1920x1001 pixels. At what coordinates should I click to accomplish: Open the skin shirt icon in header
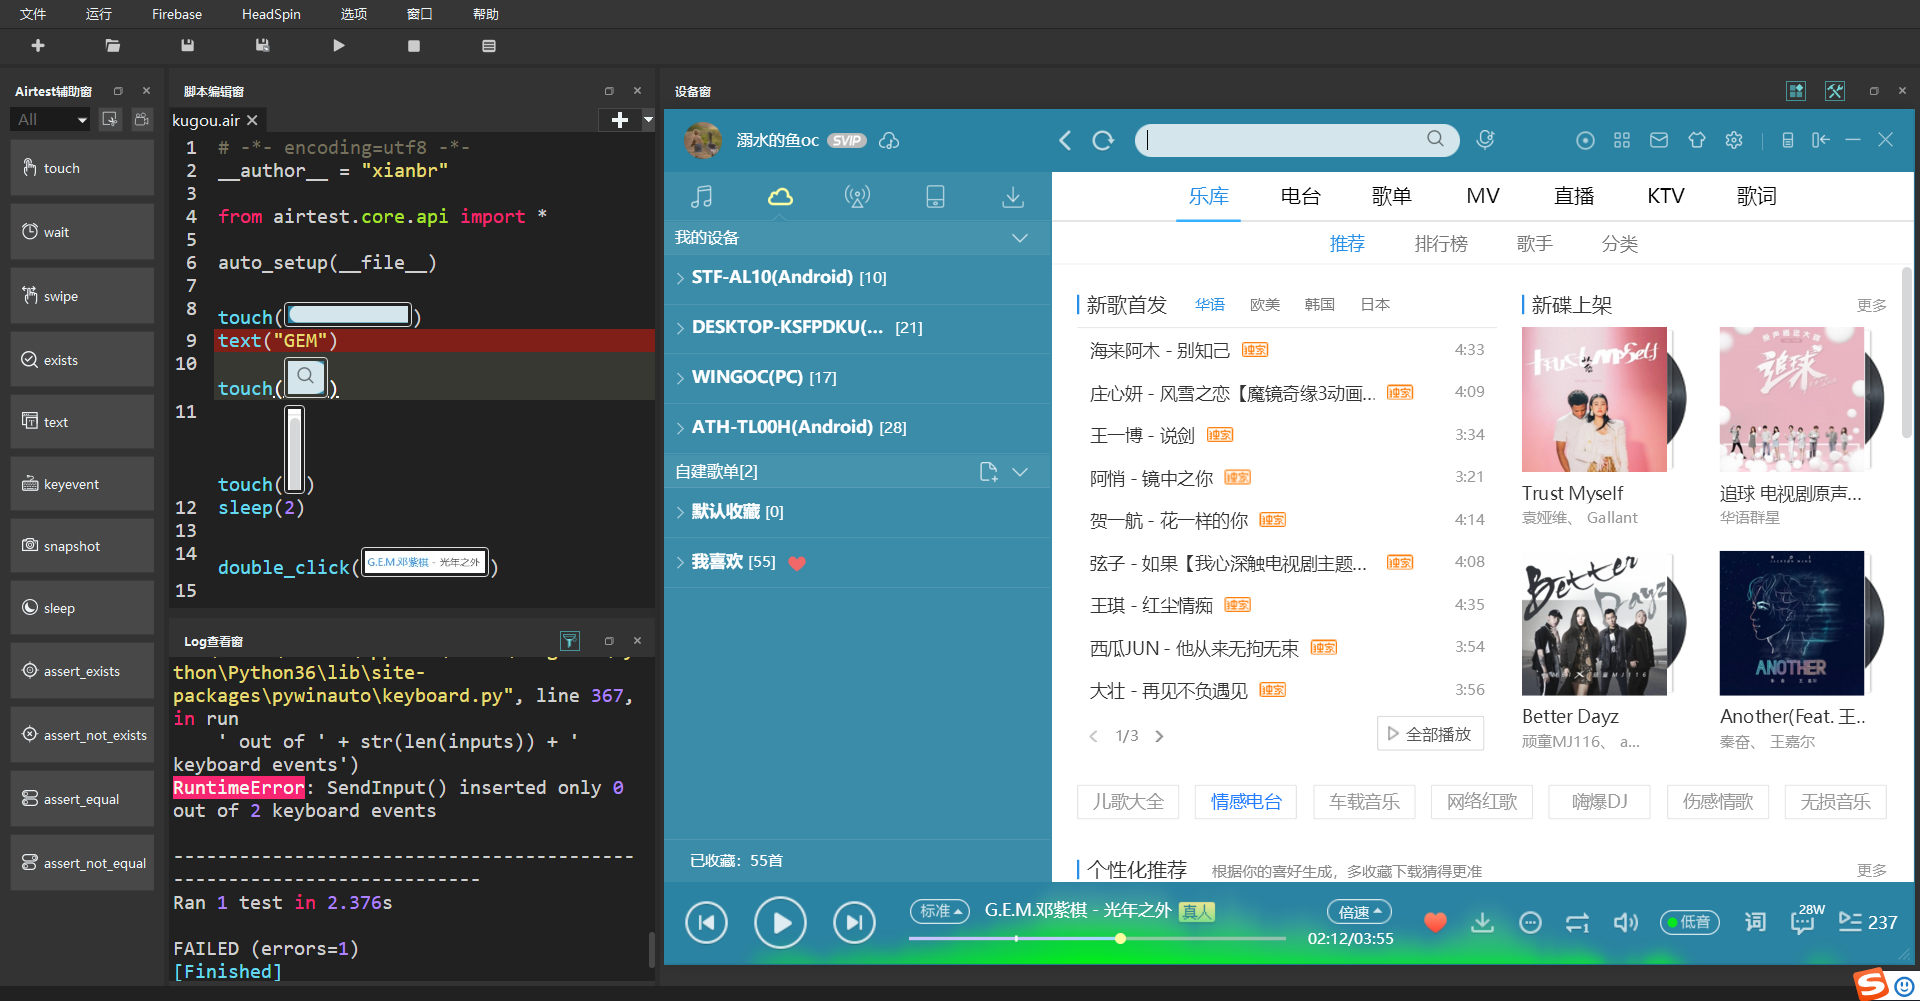click(x=1697, y=140)
